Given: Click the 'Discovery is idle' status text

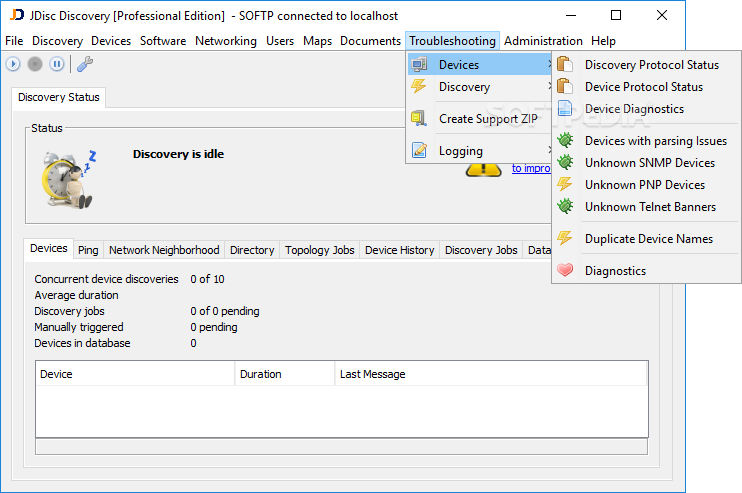Looking at the screenshot, I should click(x=178, y=154).
